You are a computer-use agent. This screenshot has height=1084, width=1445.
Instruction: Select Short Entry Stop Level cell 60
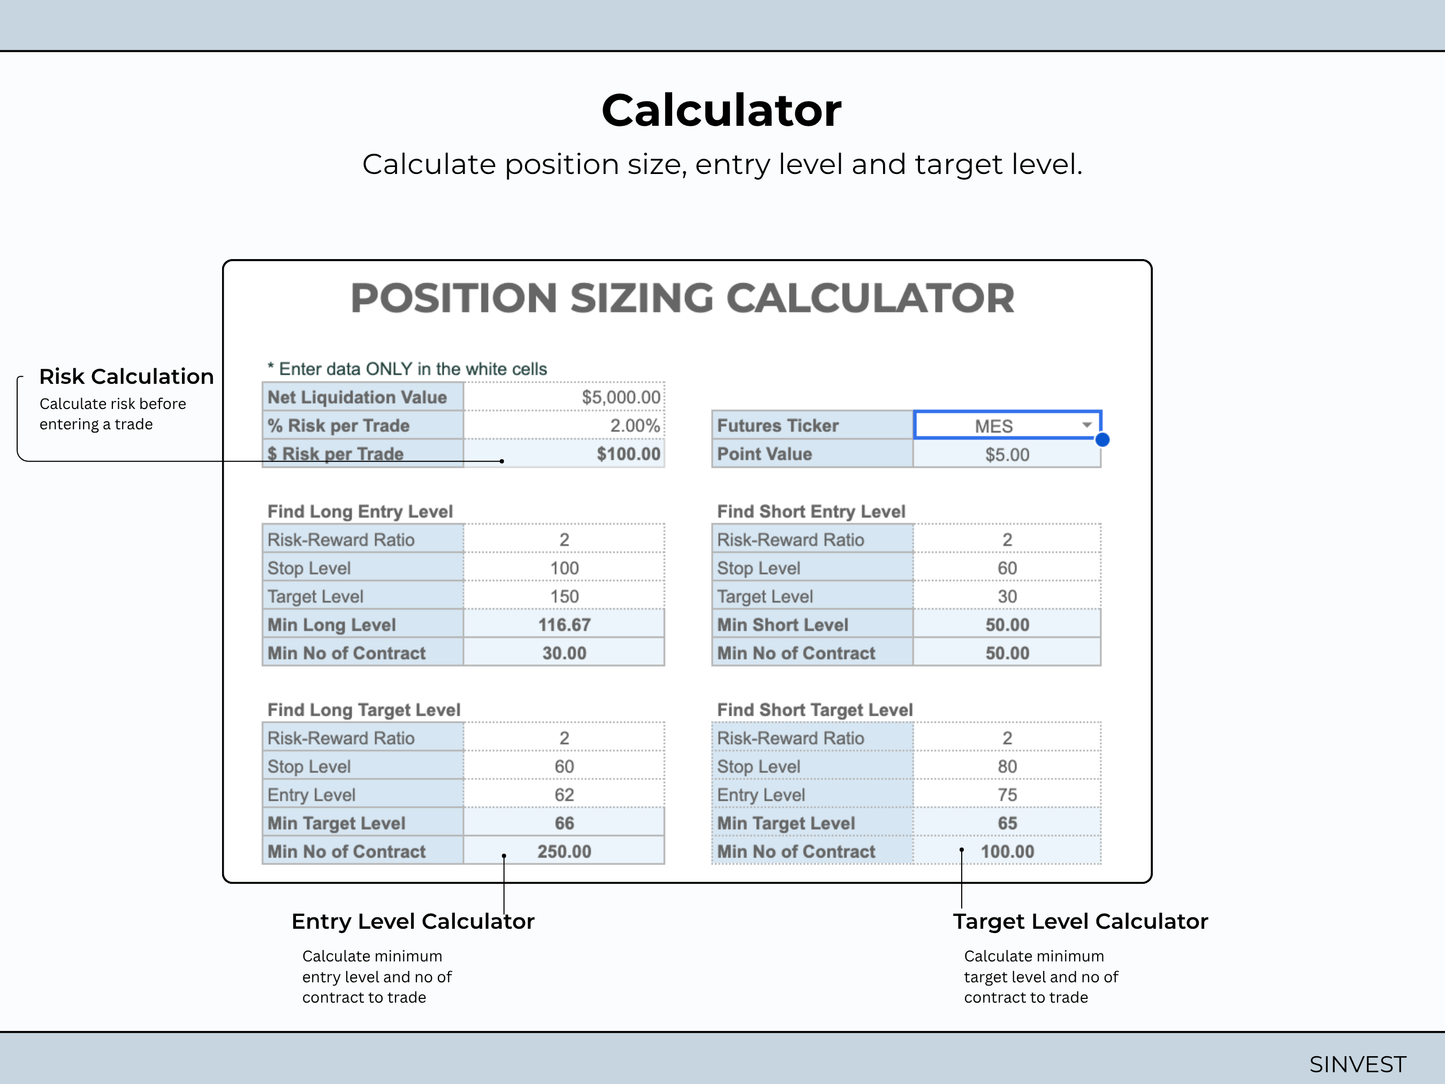(1007, 567)
